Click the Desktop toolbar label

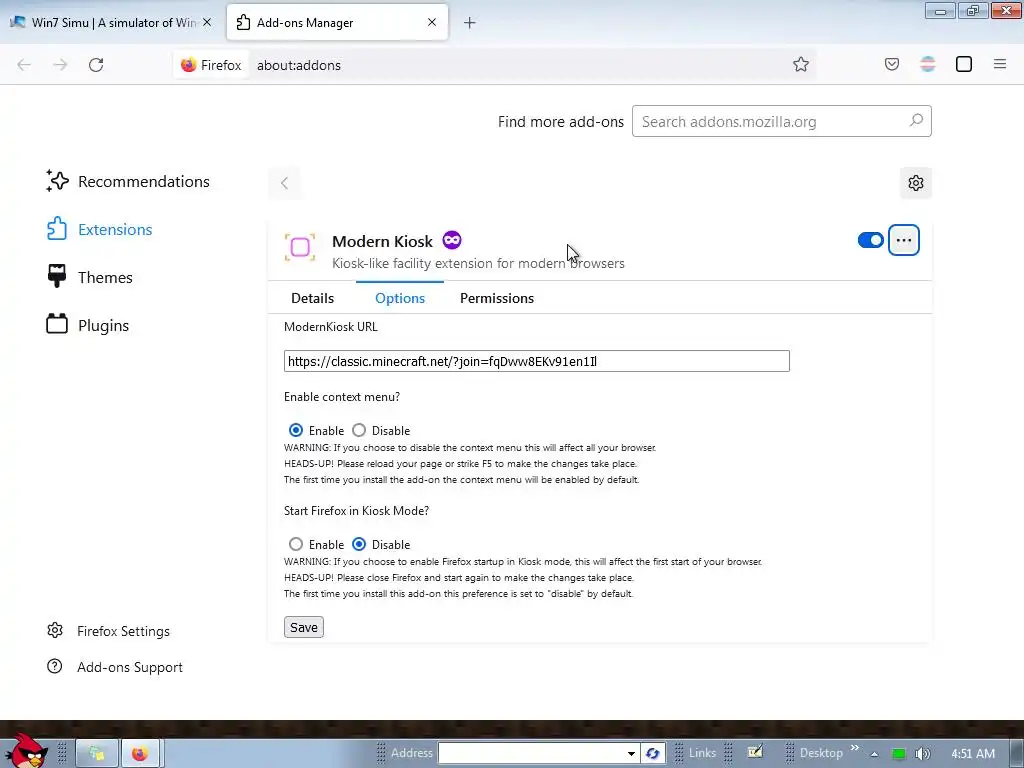click(x=821, y=753)
